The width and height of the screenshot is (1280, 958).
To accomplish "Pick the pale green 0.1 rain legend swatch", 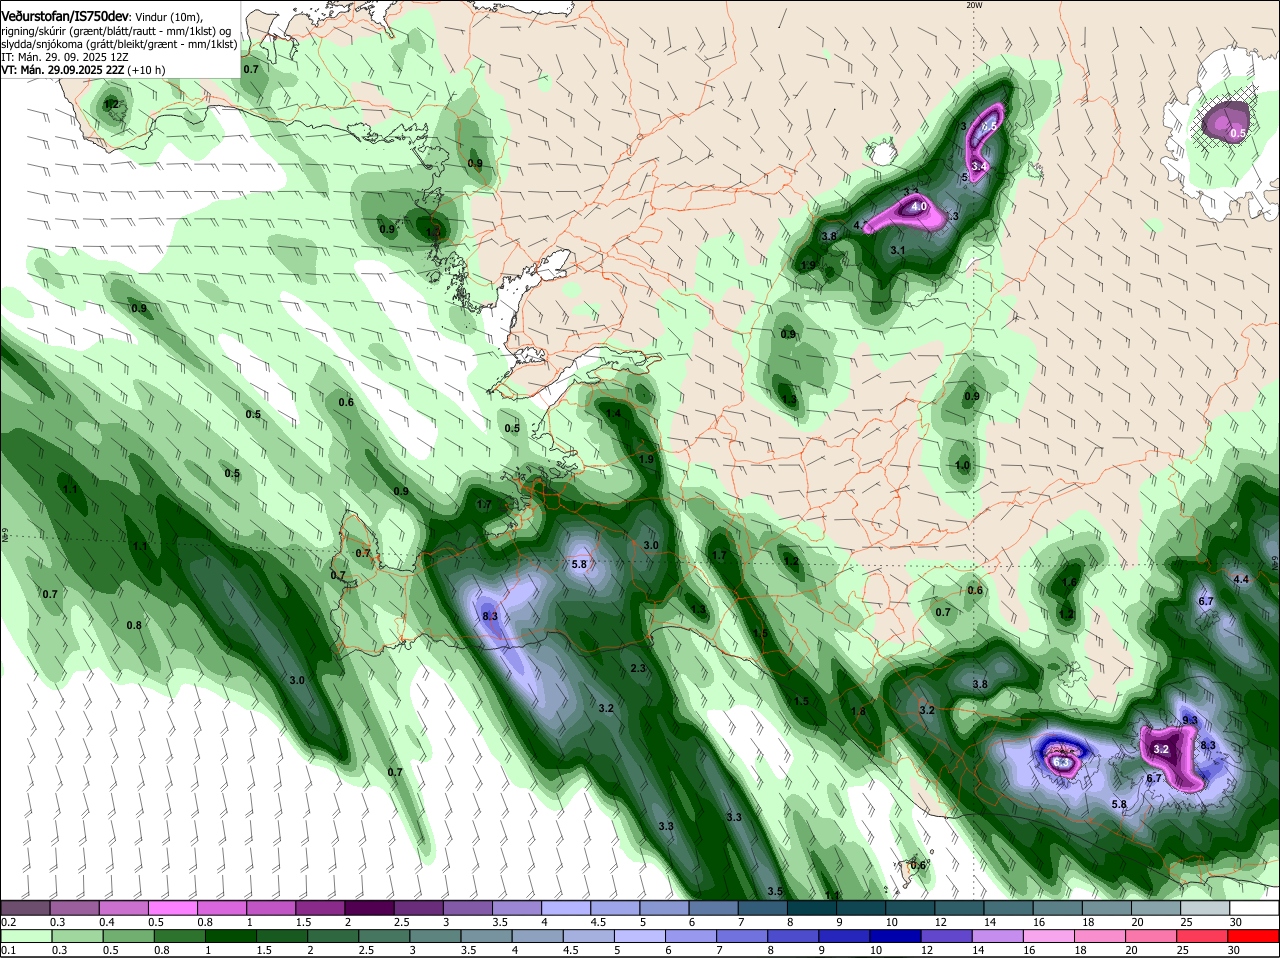I will (25, 937).
